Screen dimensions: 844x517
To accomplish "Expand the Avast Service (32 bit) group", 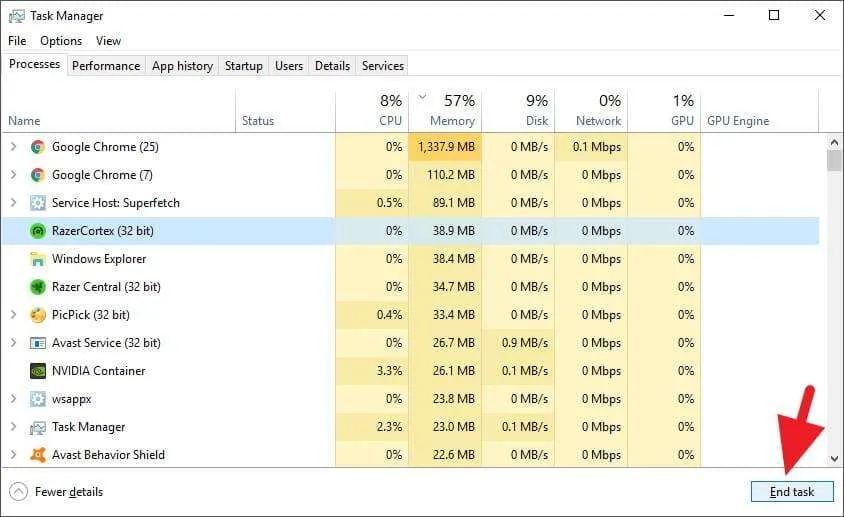I will pyautogui.click(x=14, y=343).
